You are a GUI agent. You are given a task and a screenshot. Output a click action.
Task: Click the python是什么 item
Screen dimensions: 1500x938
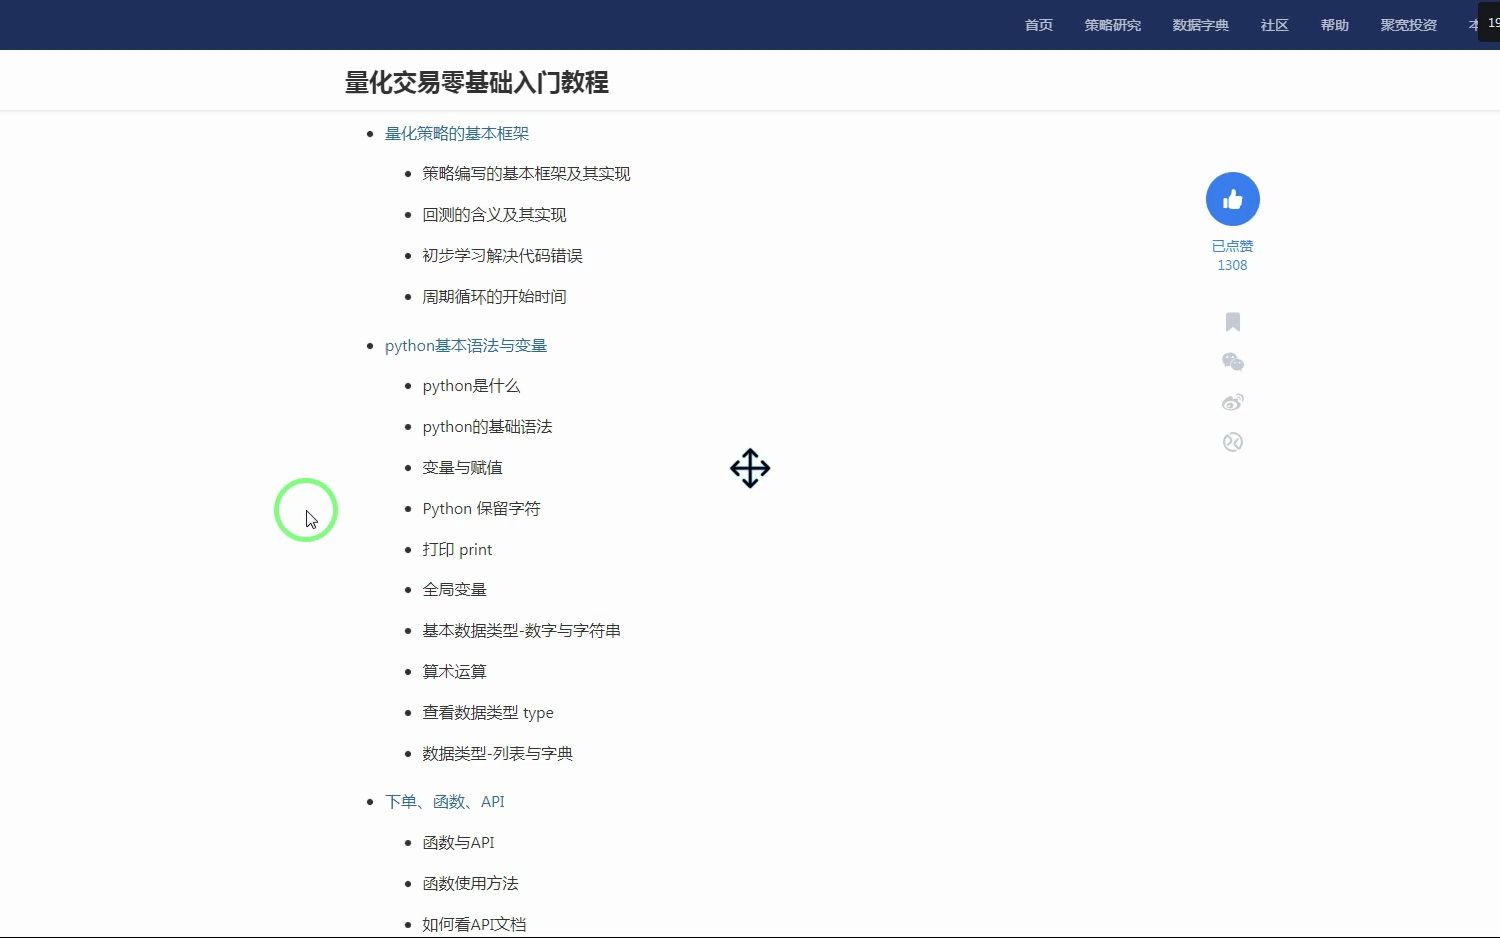[471, 385]
